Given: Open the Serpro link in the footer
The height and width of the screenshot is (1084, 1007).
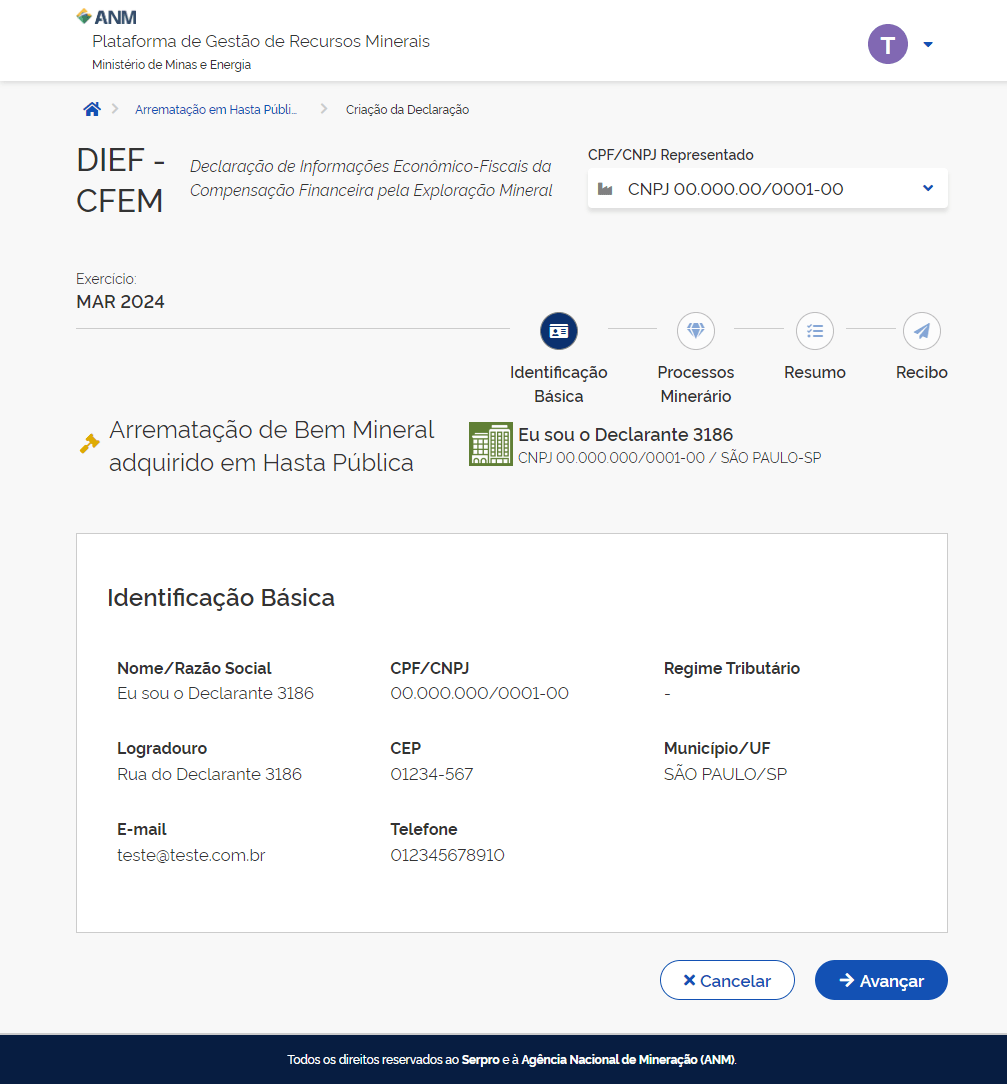Looking at the screenshot, I should coord(480,1059).
